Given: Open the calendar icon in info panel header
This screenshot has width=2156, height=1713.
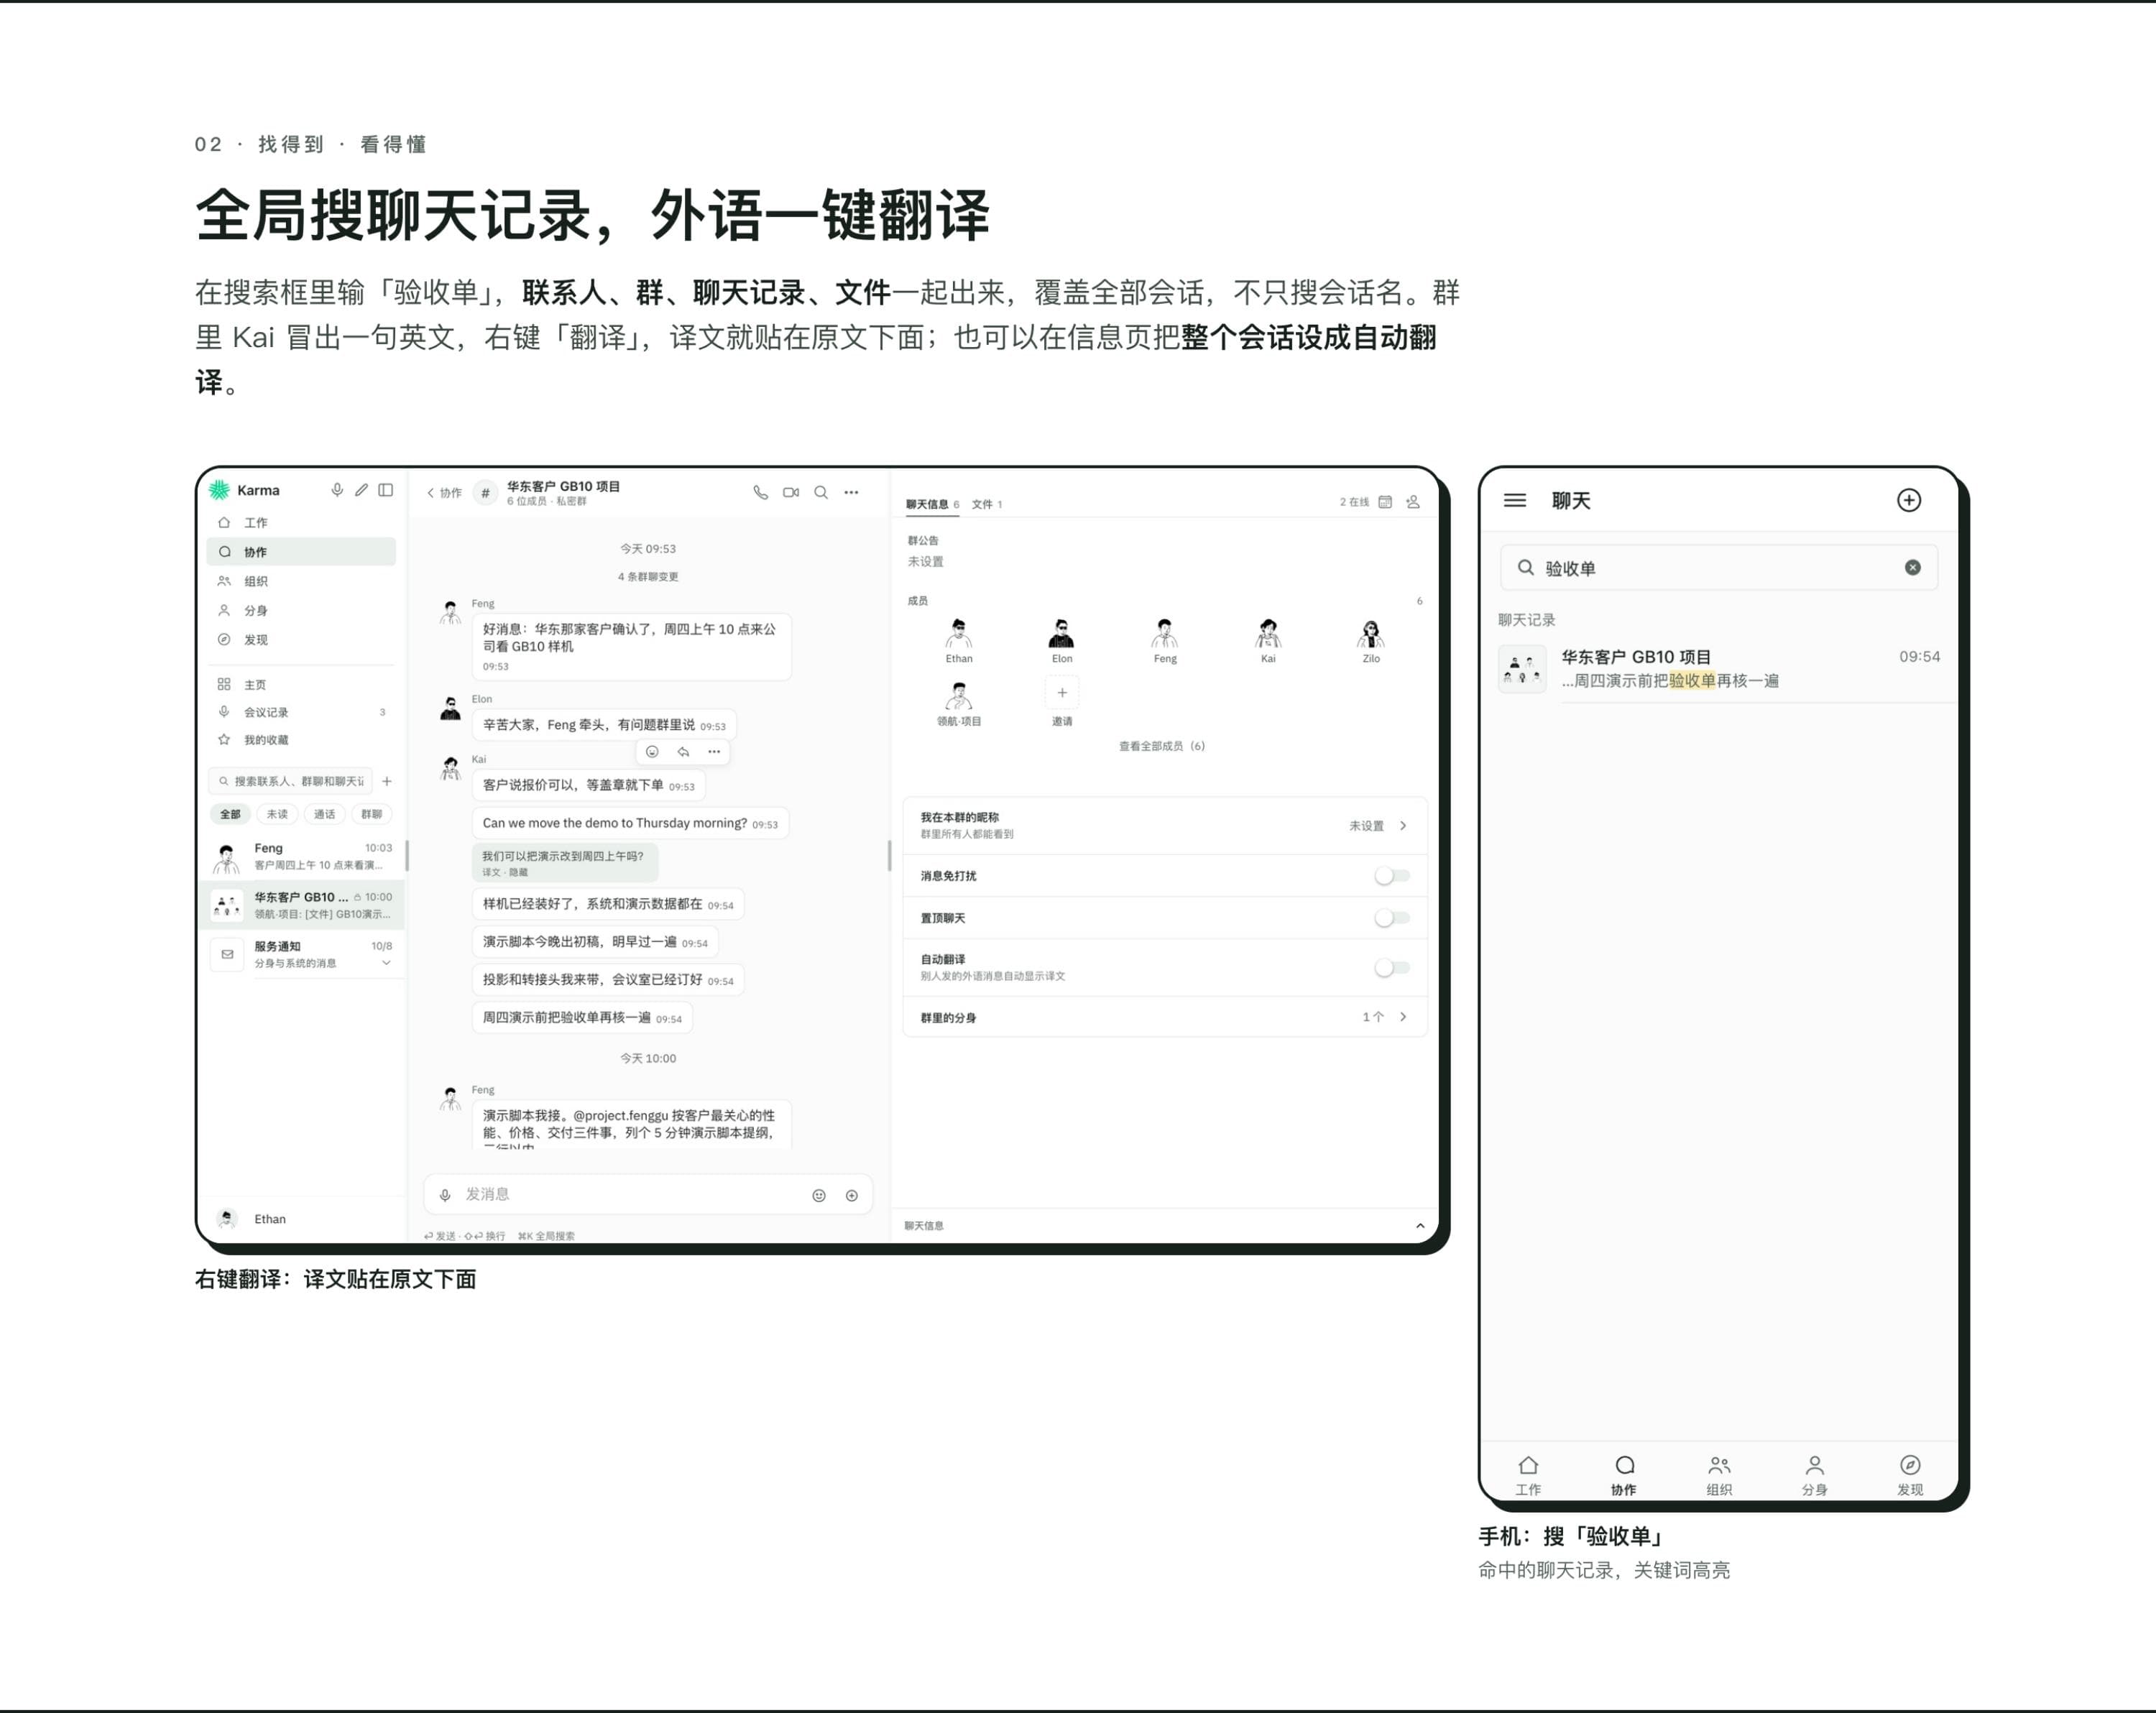Looking at the screenshot, I should tap(1385, 502).
